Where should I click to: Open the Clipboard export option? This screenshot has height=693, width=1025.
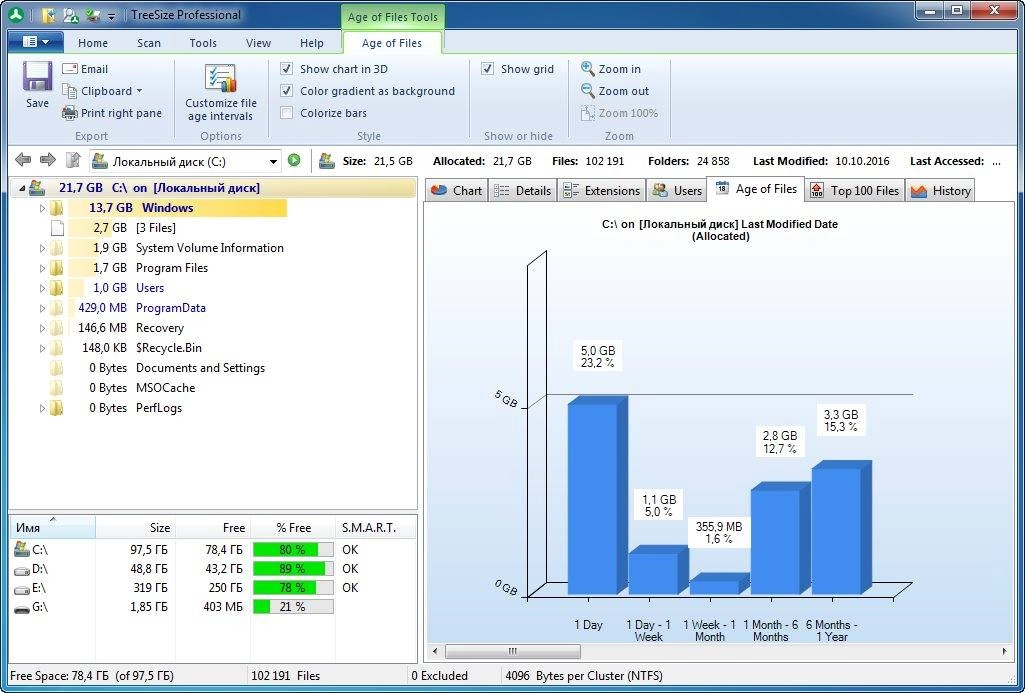(x=102, y=91)
